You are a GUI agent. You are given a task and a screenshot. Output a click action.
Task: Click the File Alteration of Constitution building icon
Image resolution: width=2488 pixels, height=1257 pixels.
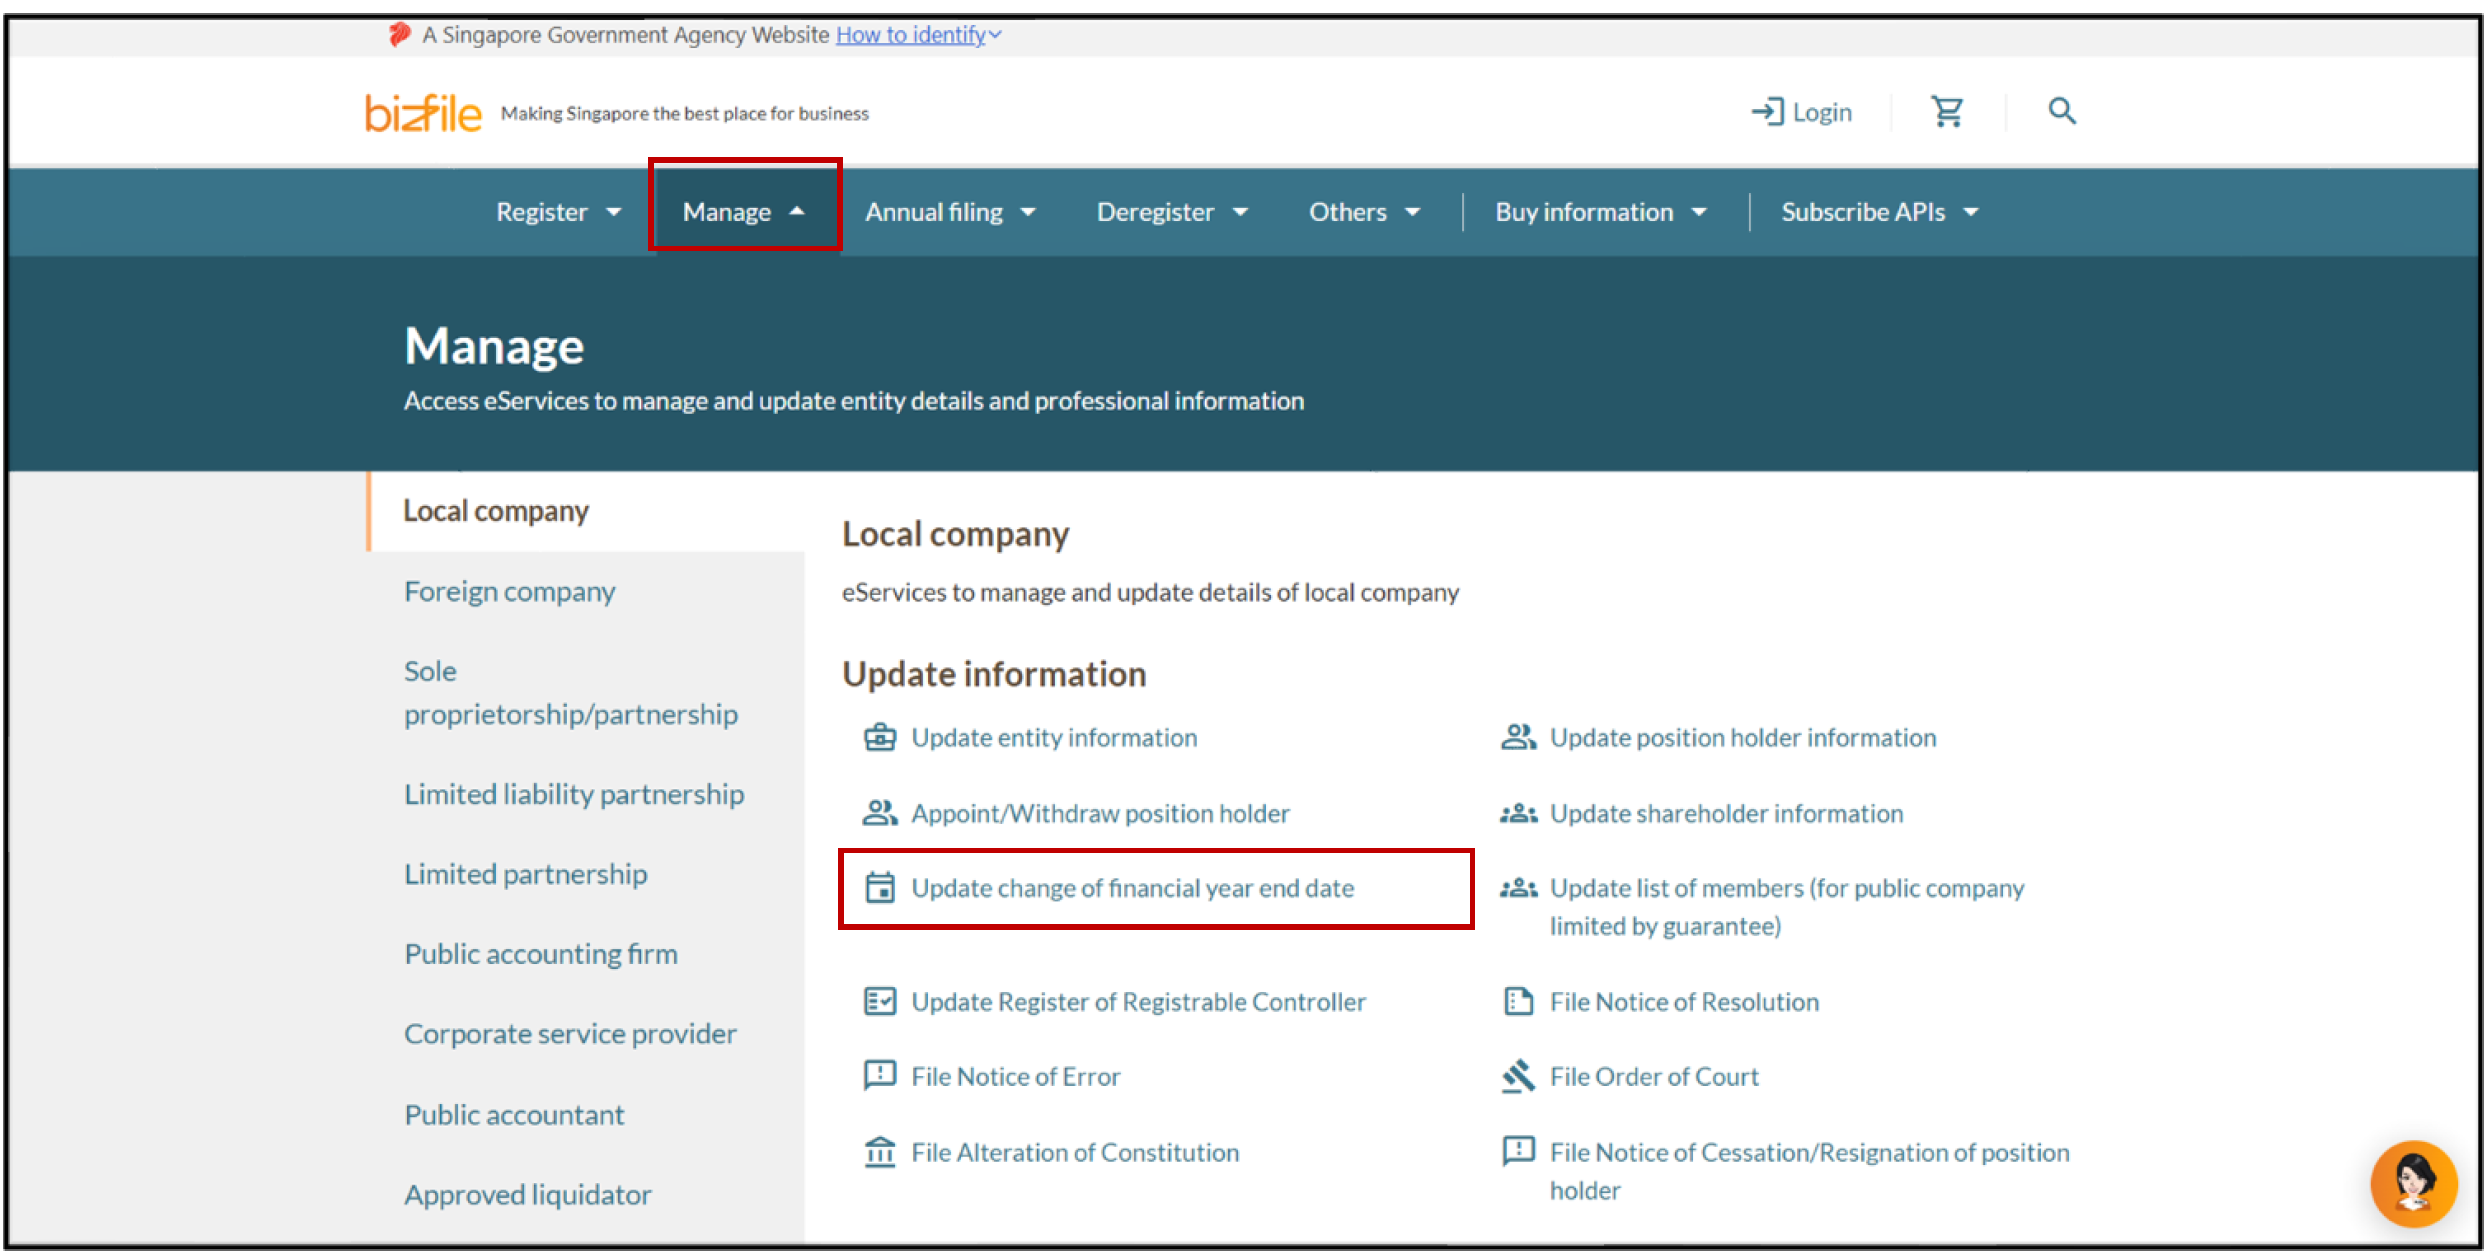[879, 1153]
